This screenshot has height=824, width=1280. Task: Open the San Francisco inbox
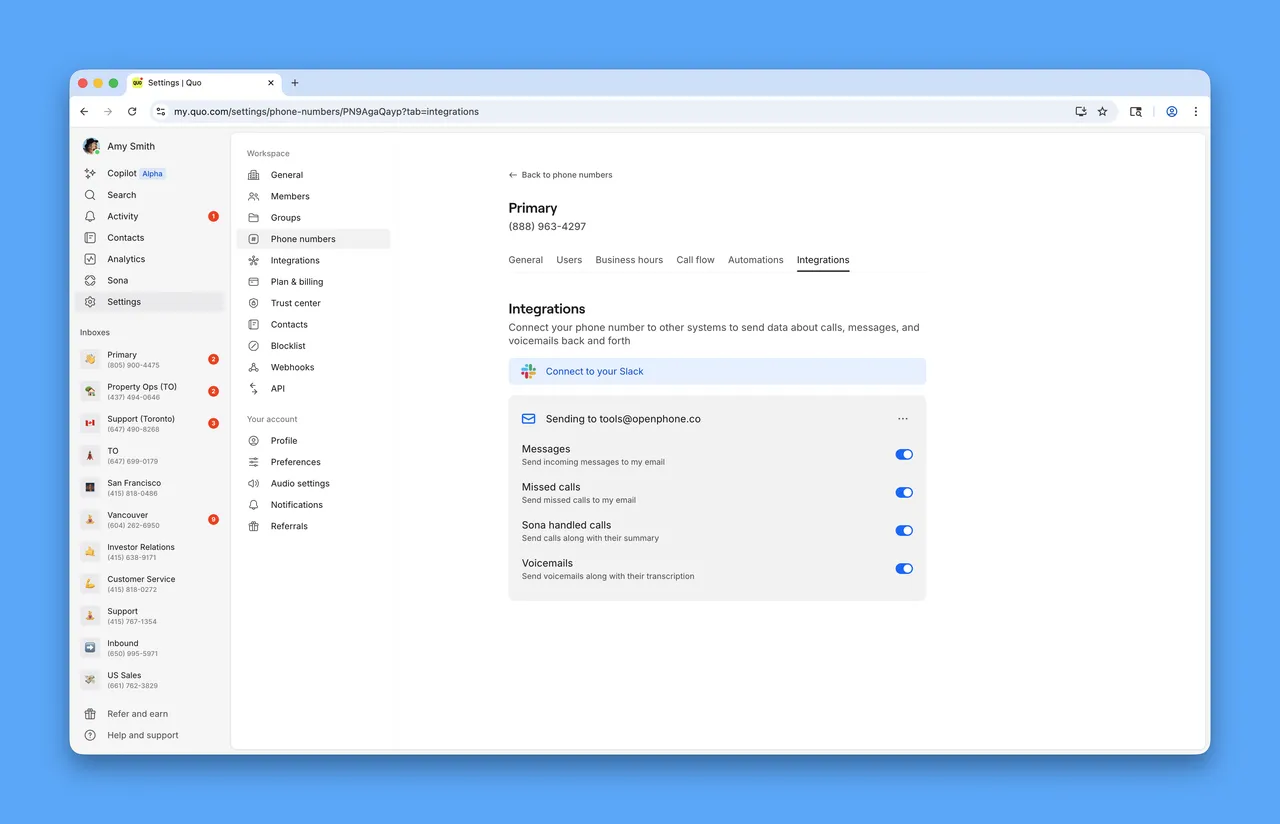pyautogui.click(x=150, y=488)
